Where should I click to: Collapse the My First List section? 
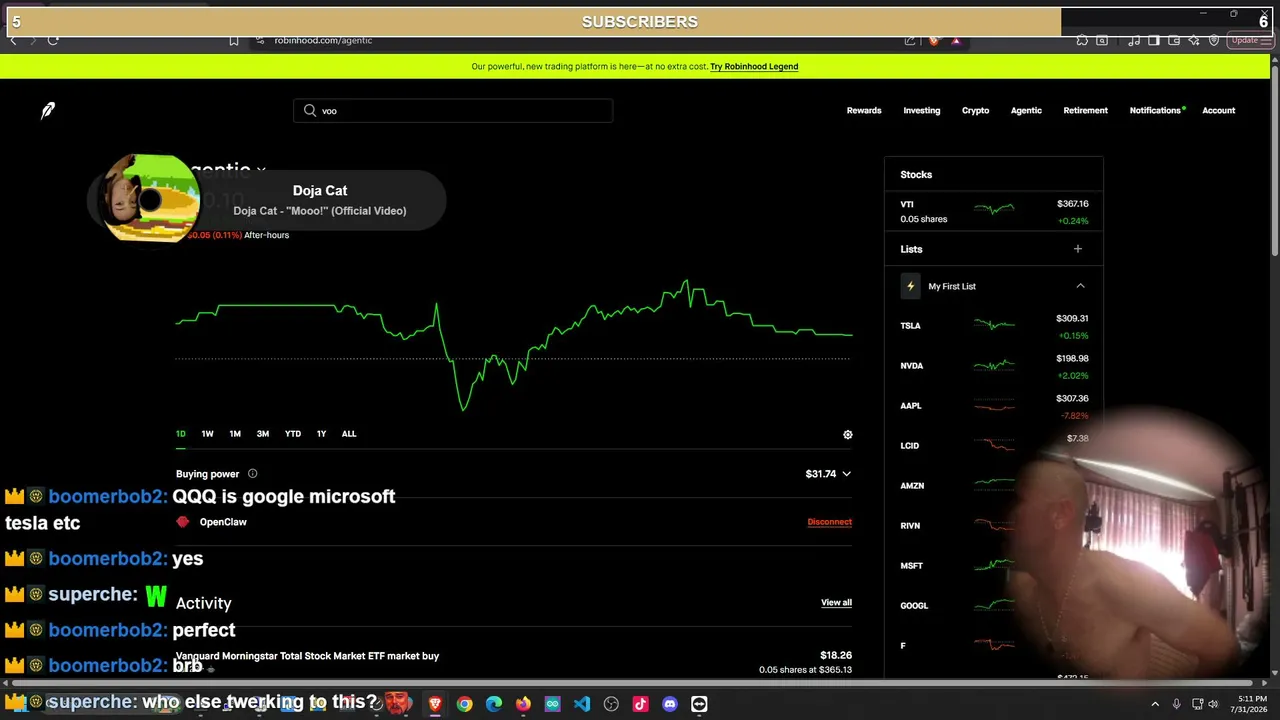tap(1080, 286)
